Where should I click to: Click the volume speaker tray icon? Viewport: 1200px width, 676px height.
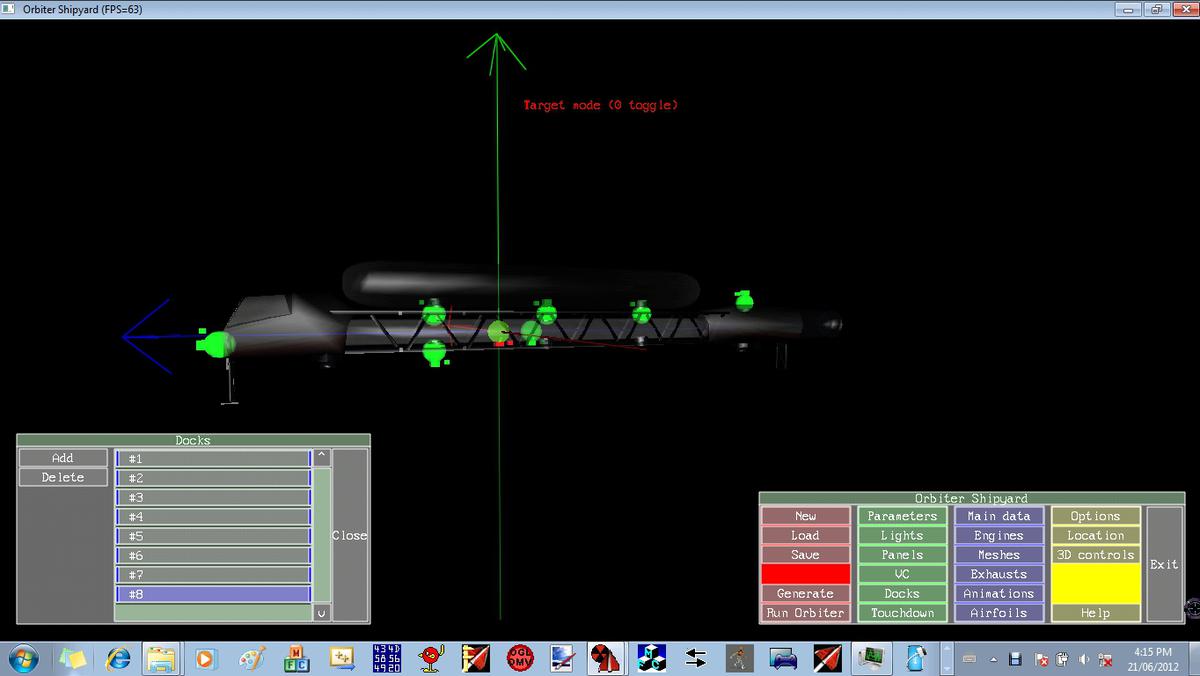click(1084, 659)
